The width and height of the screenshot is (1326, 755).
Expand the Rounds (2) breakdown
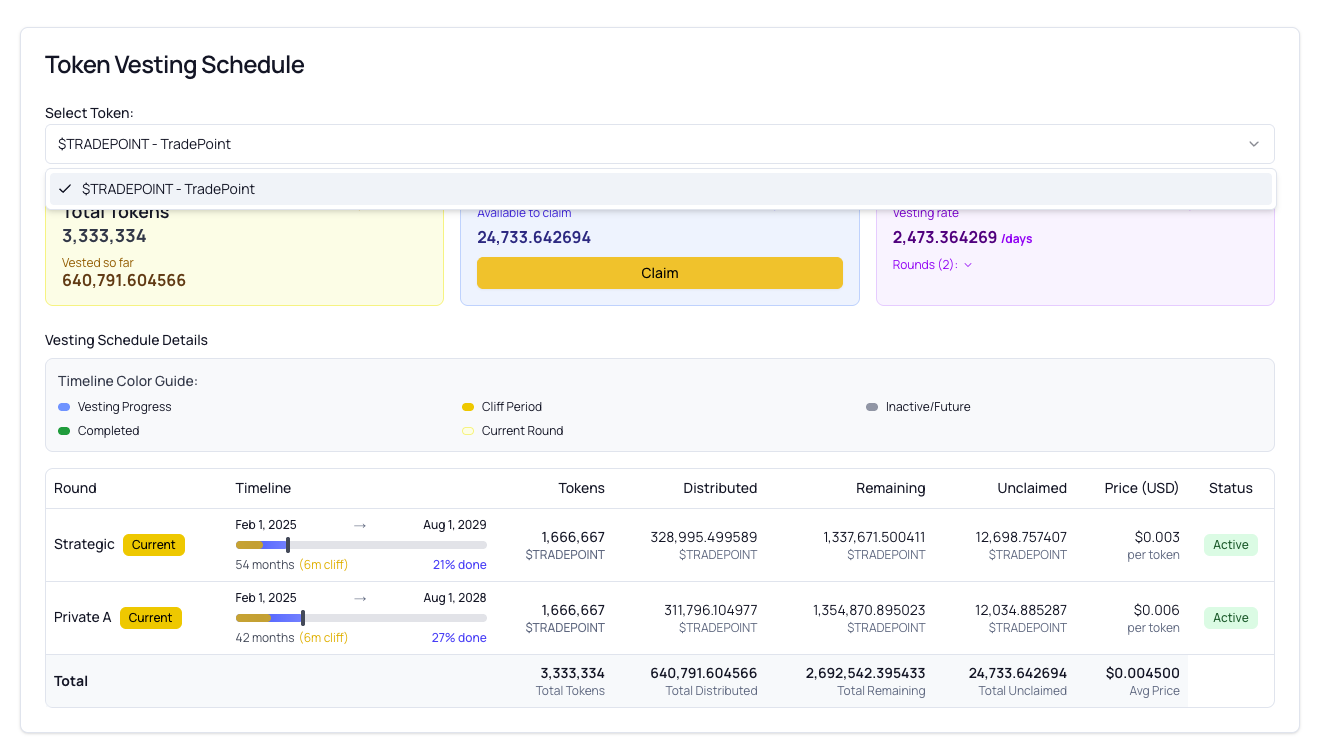pos(931,264)
